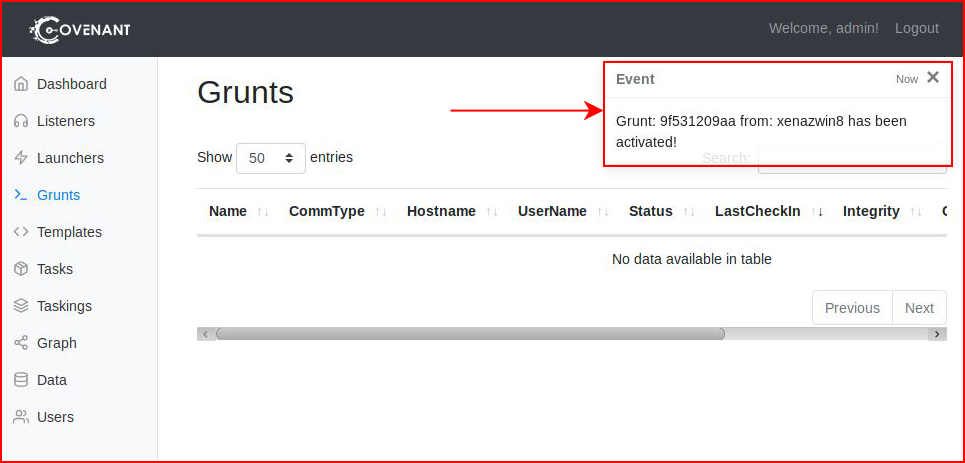
Task: Open the Dashboard page
Action: (x=71, y=84)
